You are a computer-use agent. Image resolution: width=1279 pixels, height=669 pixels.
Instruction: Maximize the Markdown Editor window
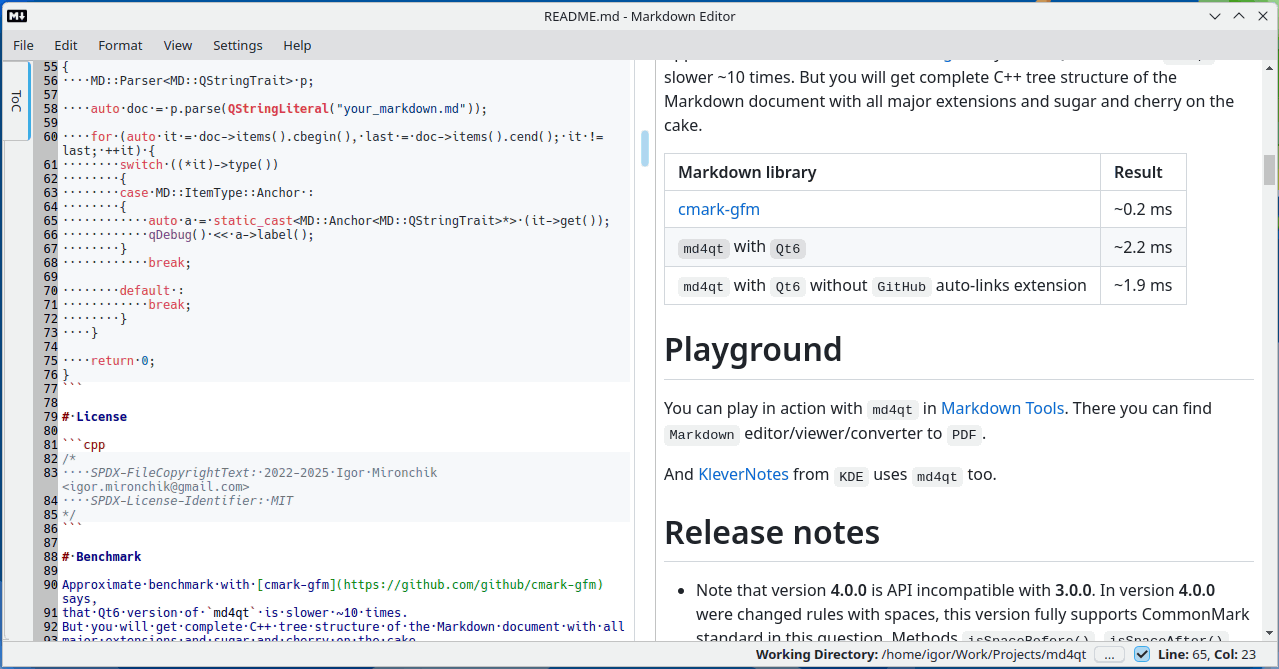(x=1238, y=16)
